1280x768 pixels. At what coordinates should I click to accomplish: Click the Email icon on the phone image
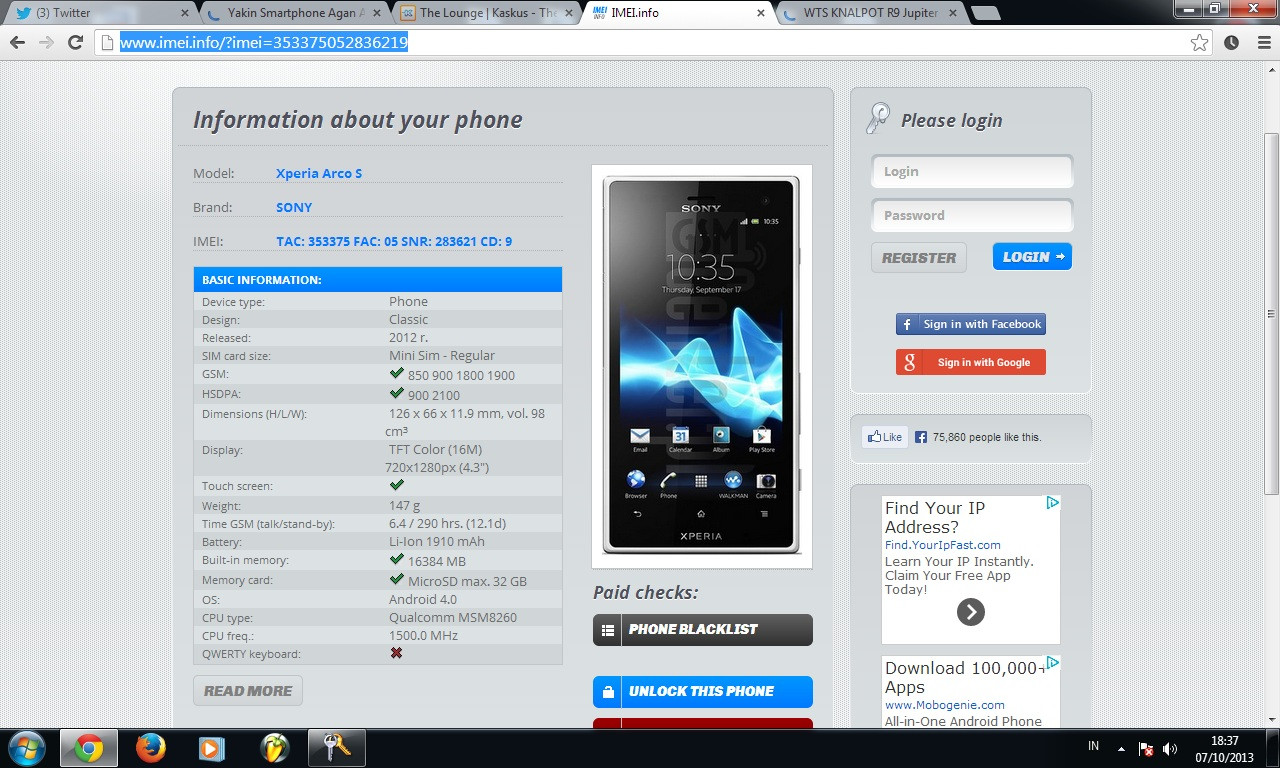pyautogui.click(x=640, y=438)
